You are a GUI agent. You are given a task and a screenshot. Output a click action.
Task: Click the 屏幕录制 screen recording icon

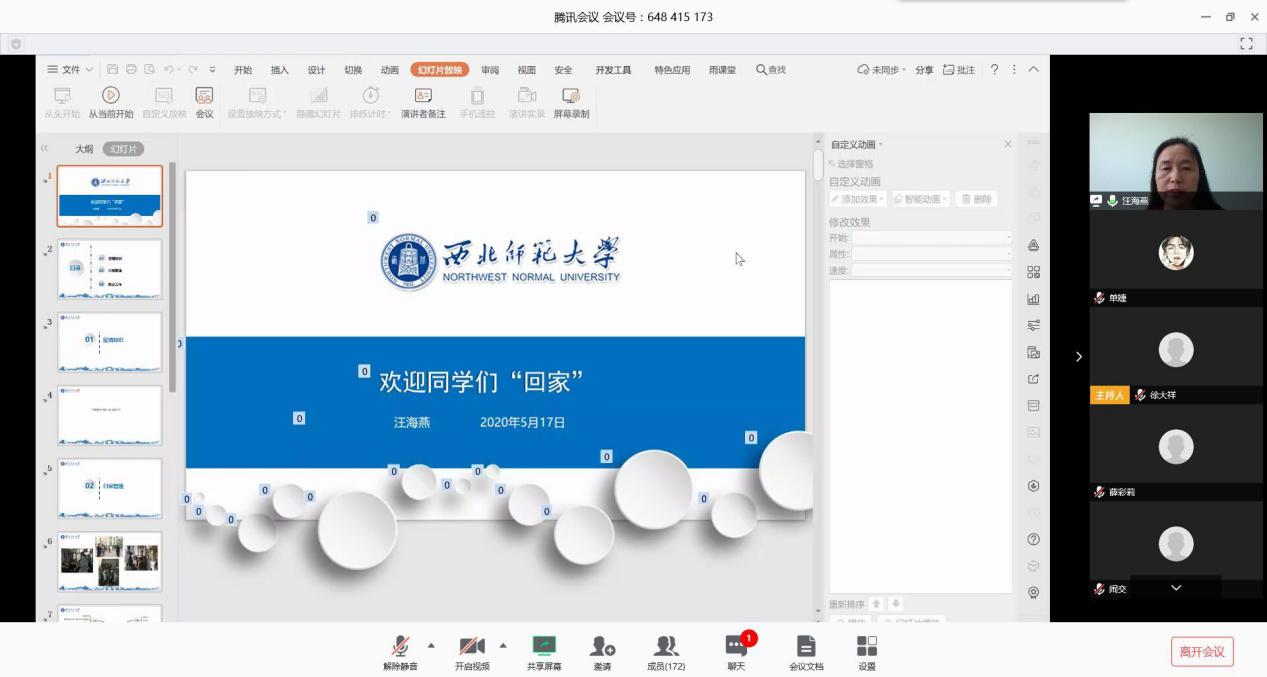tap(571, 95)
